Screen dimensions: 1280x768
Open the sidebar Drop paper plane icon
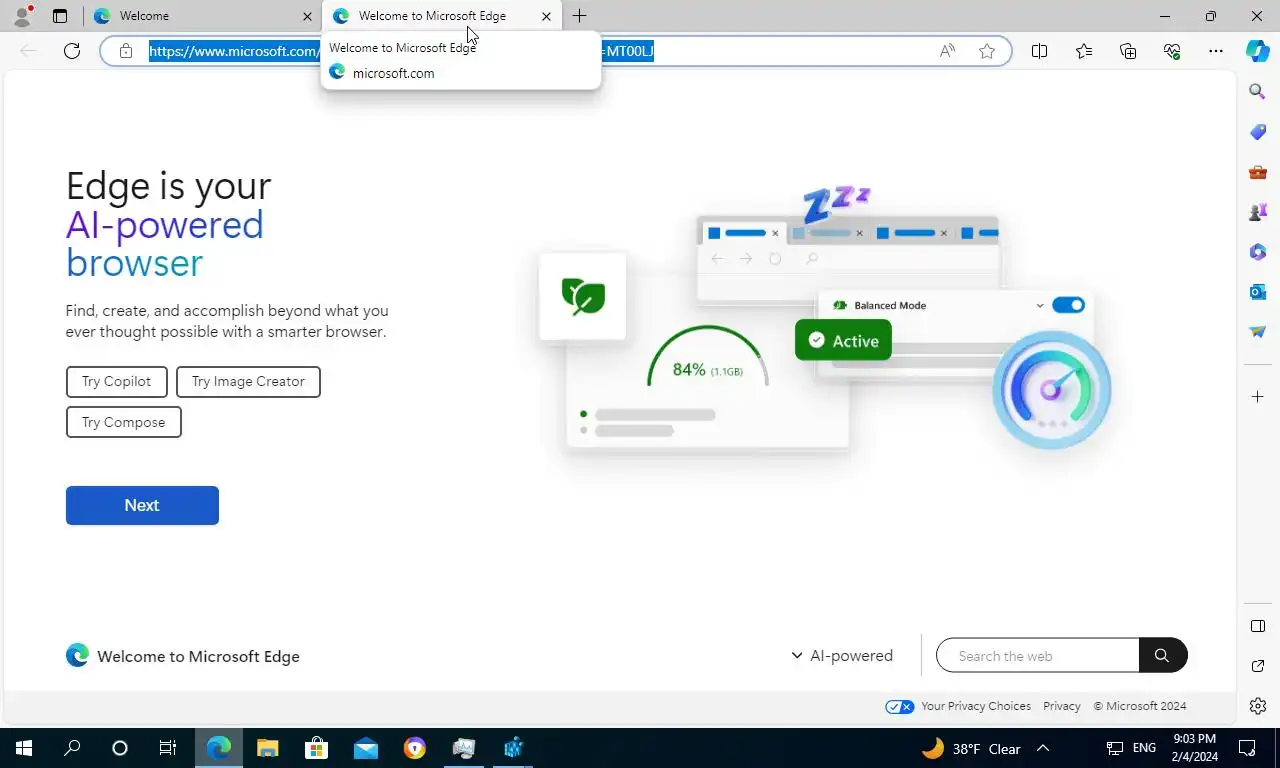pyautogui.click(x=1258, y=332)
